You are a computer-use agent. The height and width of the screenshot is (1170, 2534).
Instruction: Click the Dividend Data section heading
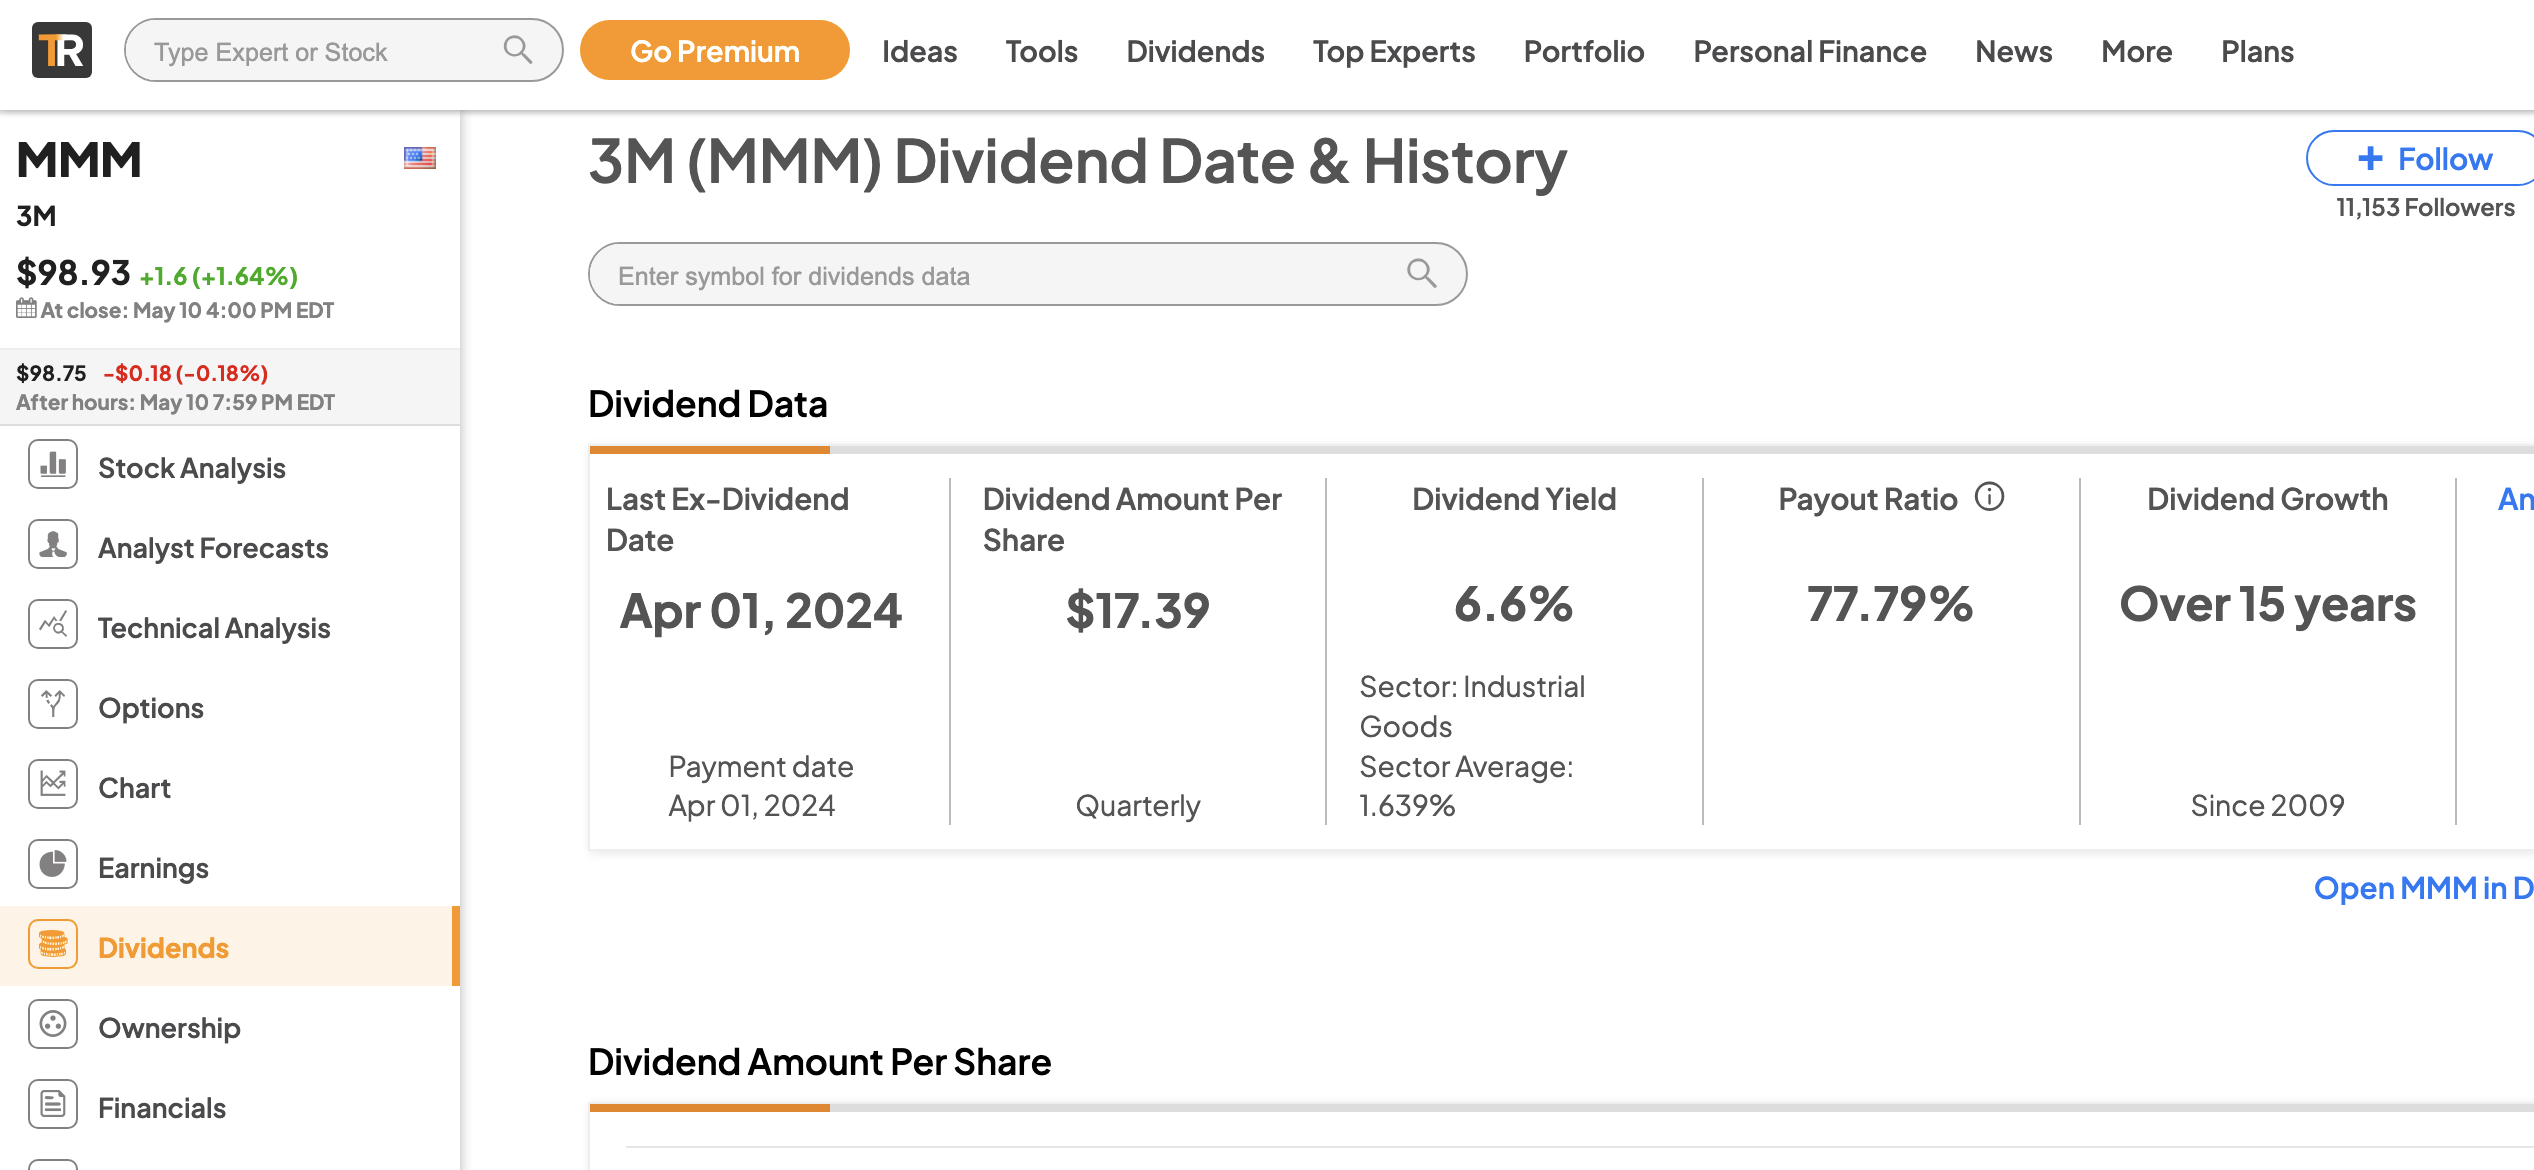coord(708,404)
